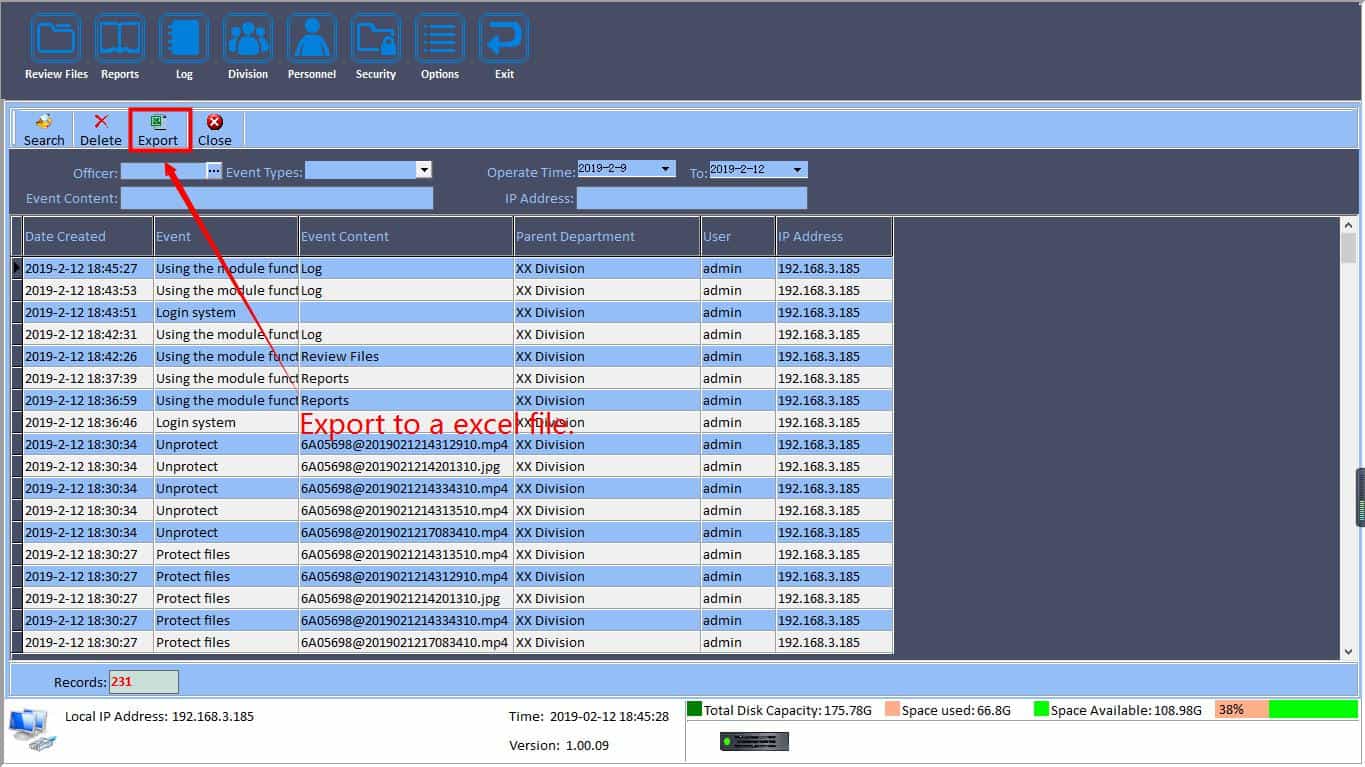Viewport: 1365px width, 767px height.
Task: Click the dark green Total Disk Capacity swatch
Action: [x=694, y=709]
